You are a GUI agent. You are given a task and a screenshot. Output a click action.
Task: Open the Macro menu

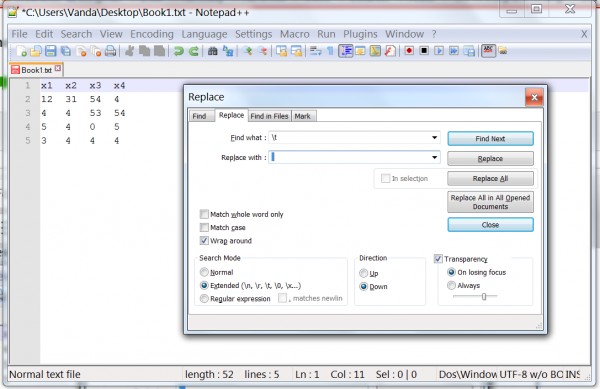pyautogui.click(x=295, y=34)
